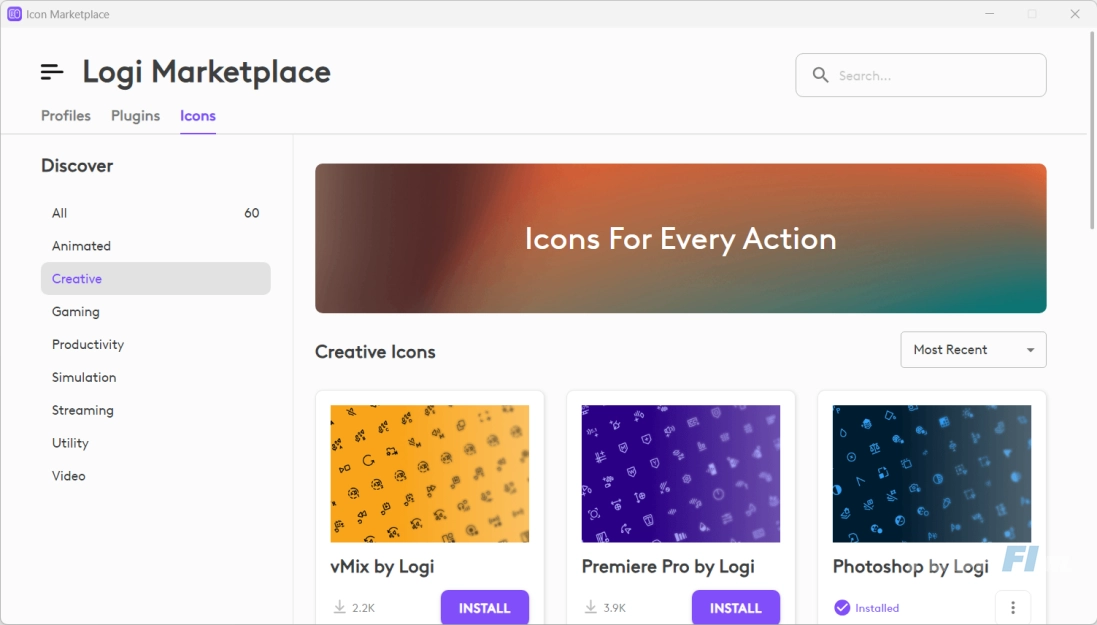Open the Streaming category
Screen dimensions: 1097x625
point(155,410)
